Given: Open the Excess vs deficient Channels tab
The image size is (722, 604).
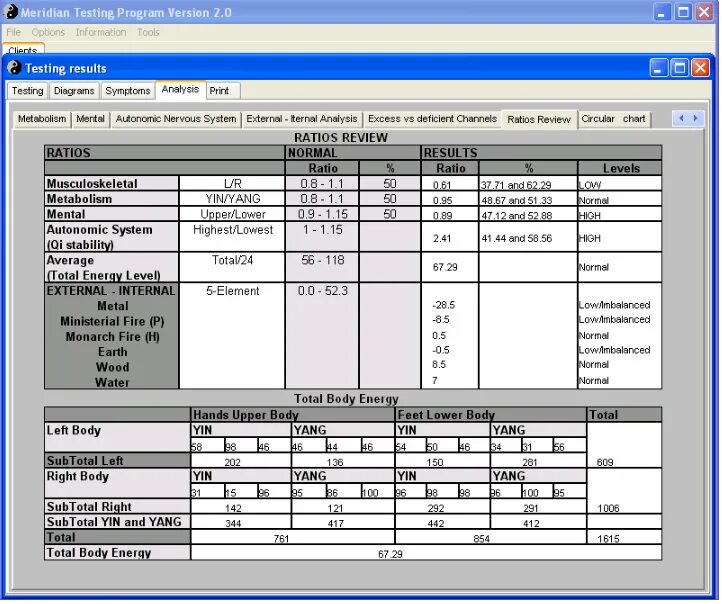Looking at the screenshot, I should pos(432,119).
